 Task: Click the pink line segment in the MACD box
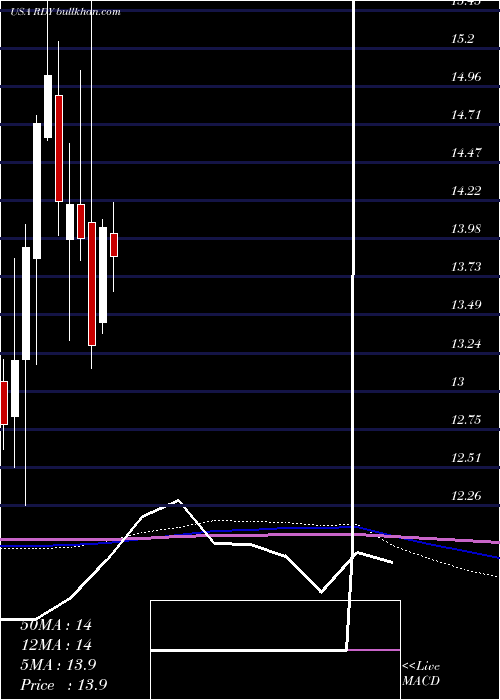pos(373,650)
